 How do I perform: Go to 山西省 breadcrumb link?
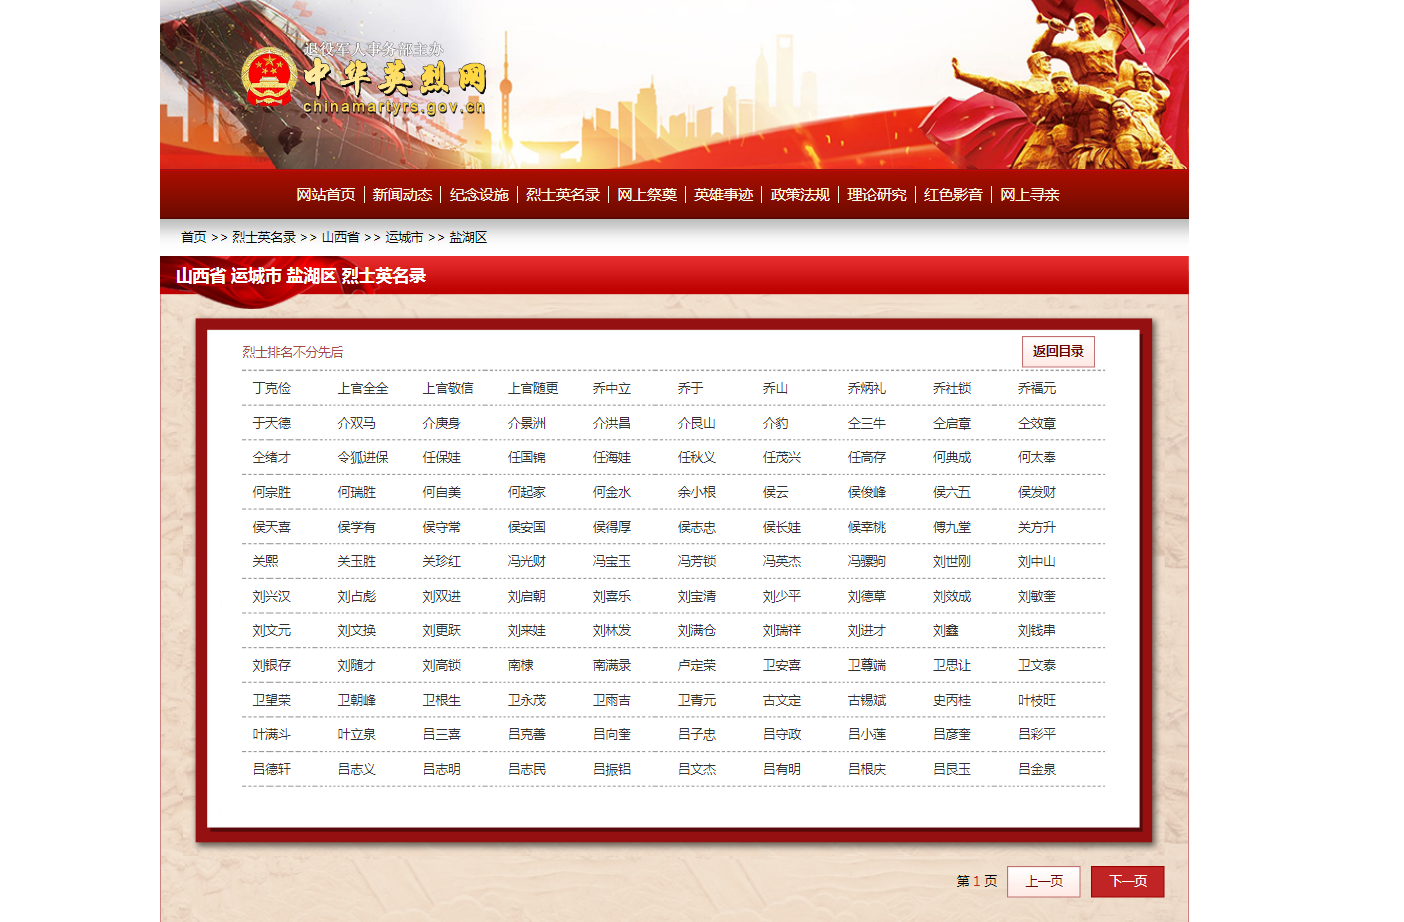(x=340, y=237)
